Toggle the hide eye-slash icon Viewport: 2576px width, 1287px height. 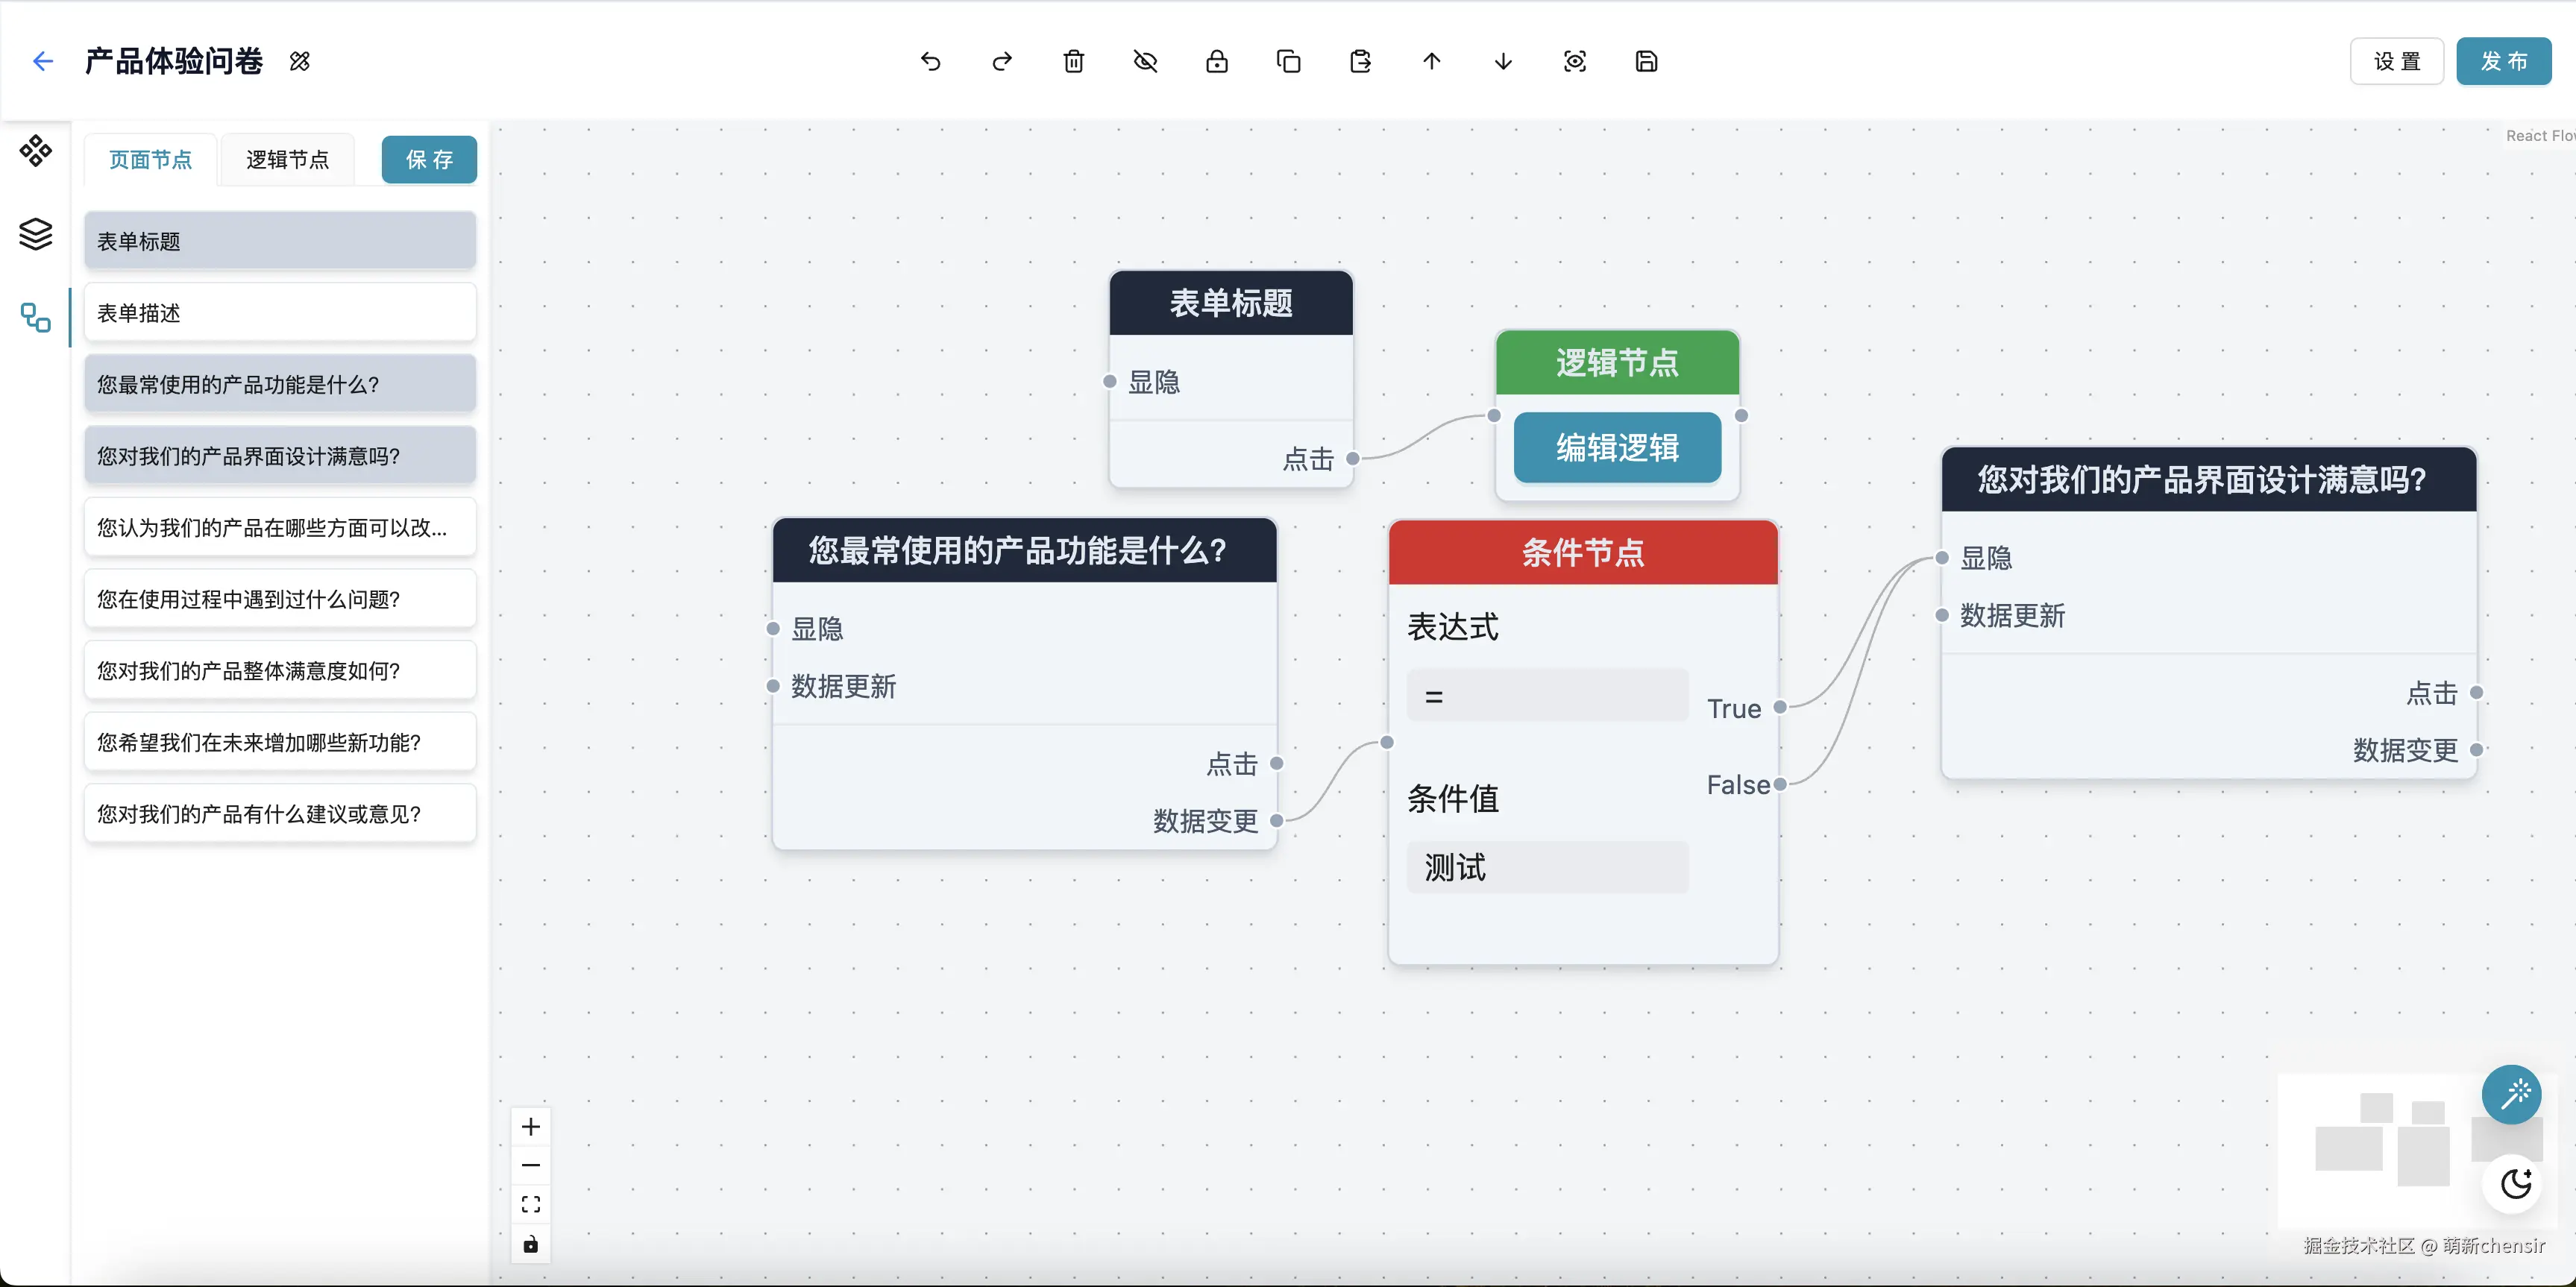pyautogui.click(x=1145, y=62)
